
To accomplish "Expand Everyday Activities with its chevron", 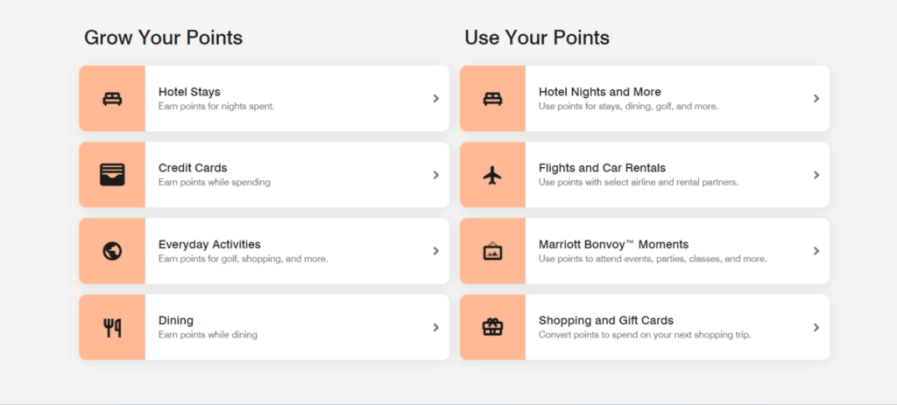I will (436, 251).
